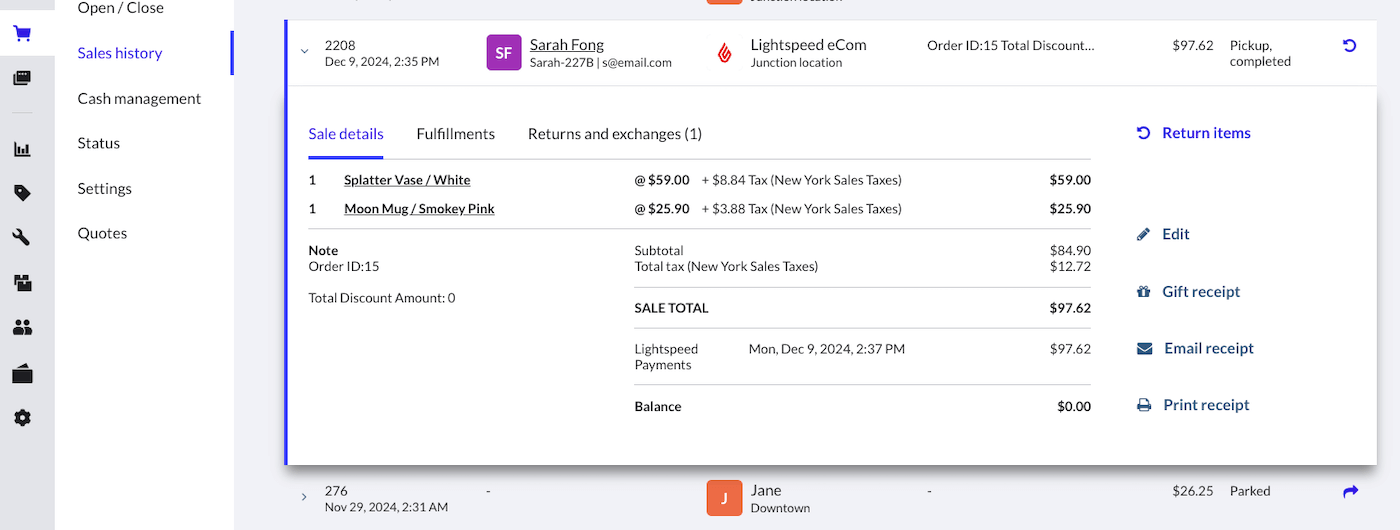The height and width of the screenshot is (530, 1400).
Task: Click the Return items circular arrow icon
Action: (x=1144, y=133)
